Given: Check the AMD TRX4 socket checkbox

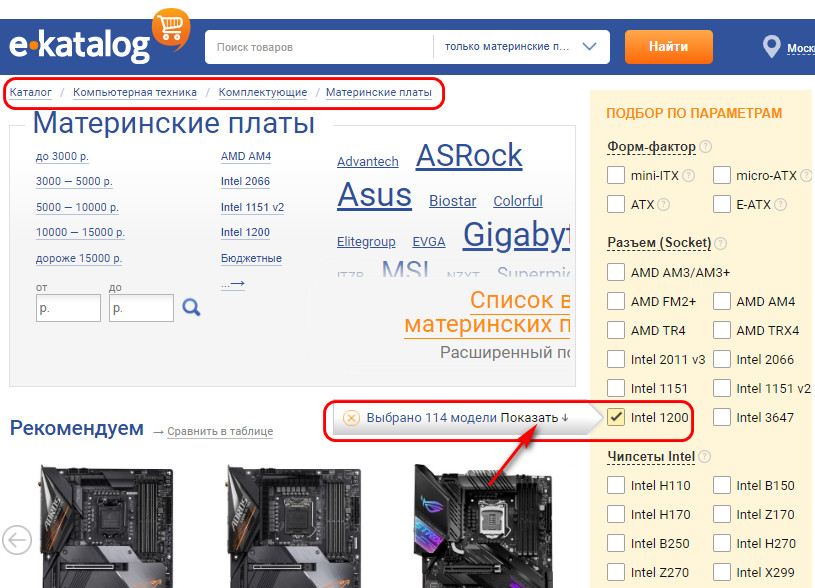Looking at the screenshot, I should (722, 330).
